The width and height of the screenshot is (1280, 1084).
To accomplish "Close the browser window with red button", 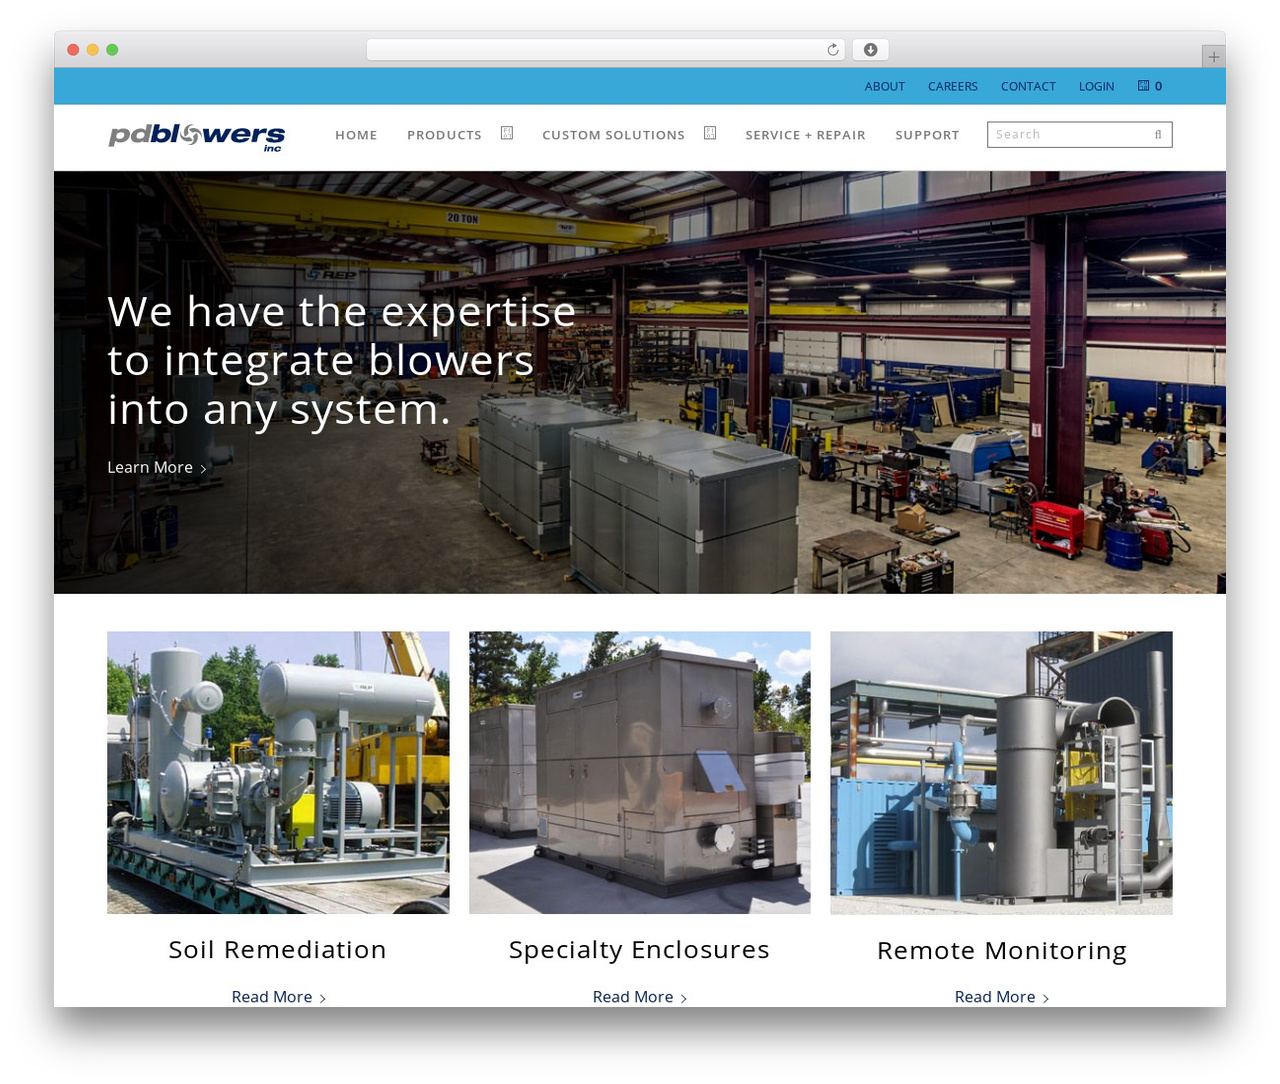I will pyautogui.click(x=73, y=50).
